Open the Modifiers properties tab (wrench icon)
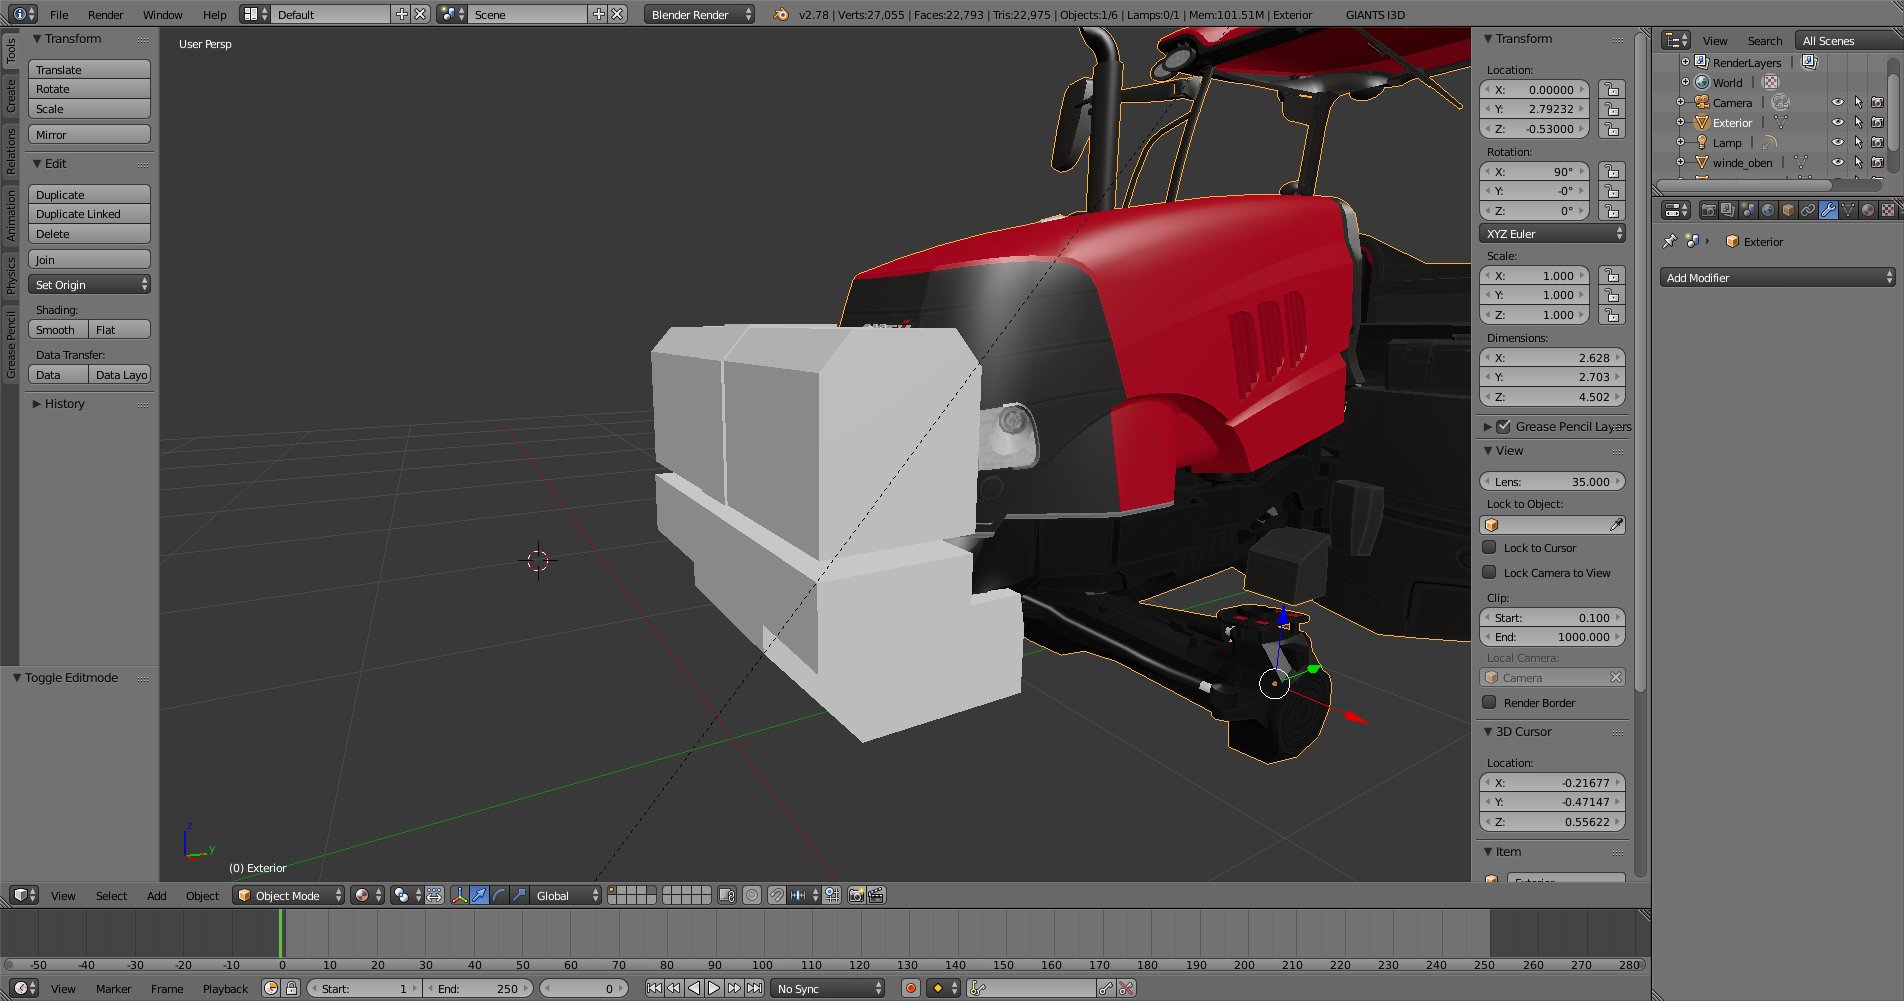 pos(1828,210)
